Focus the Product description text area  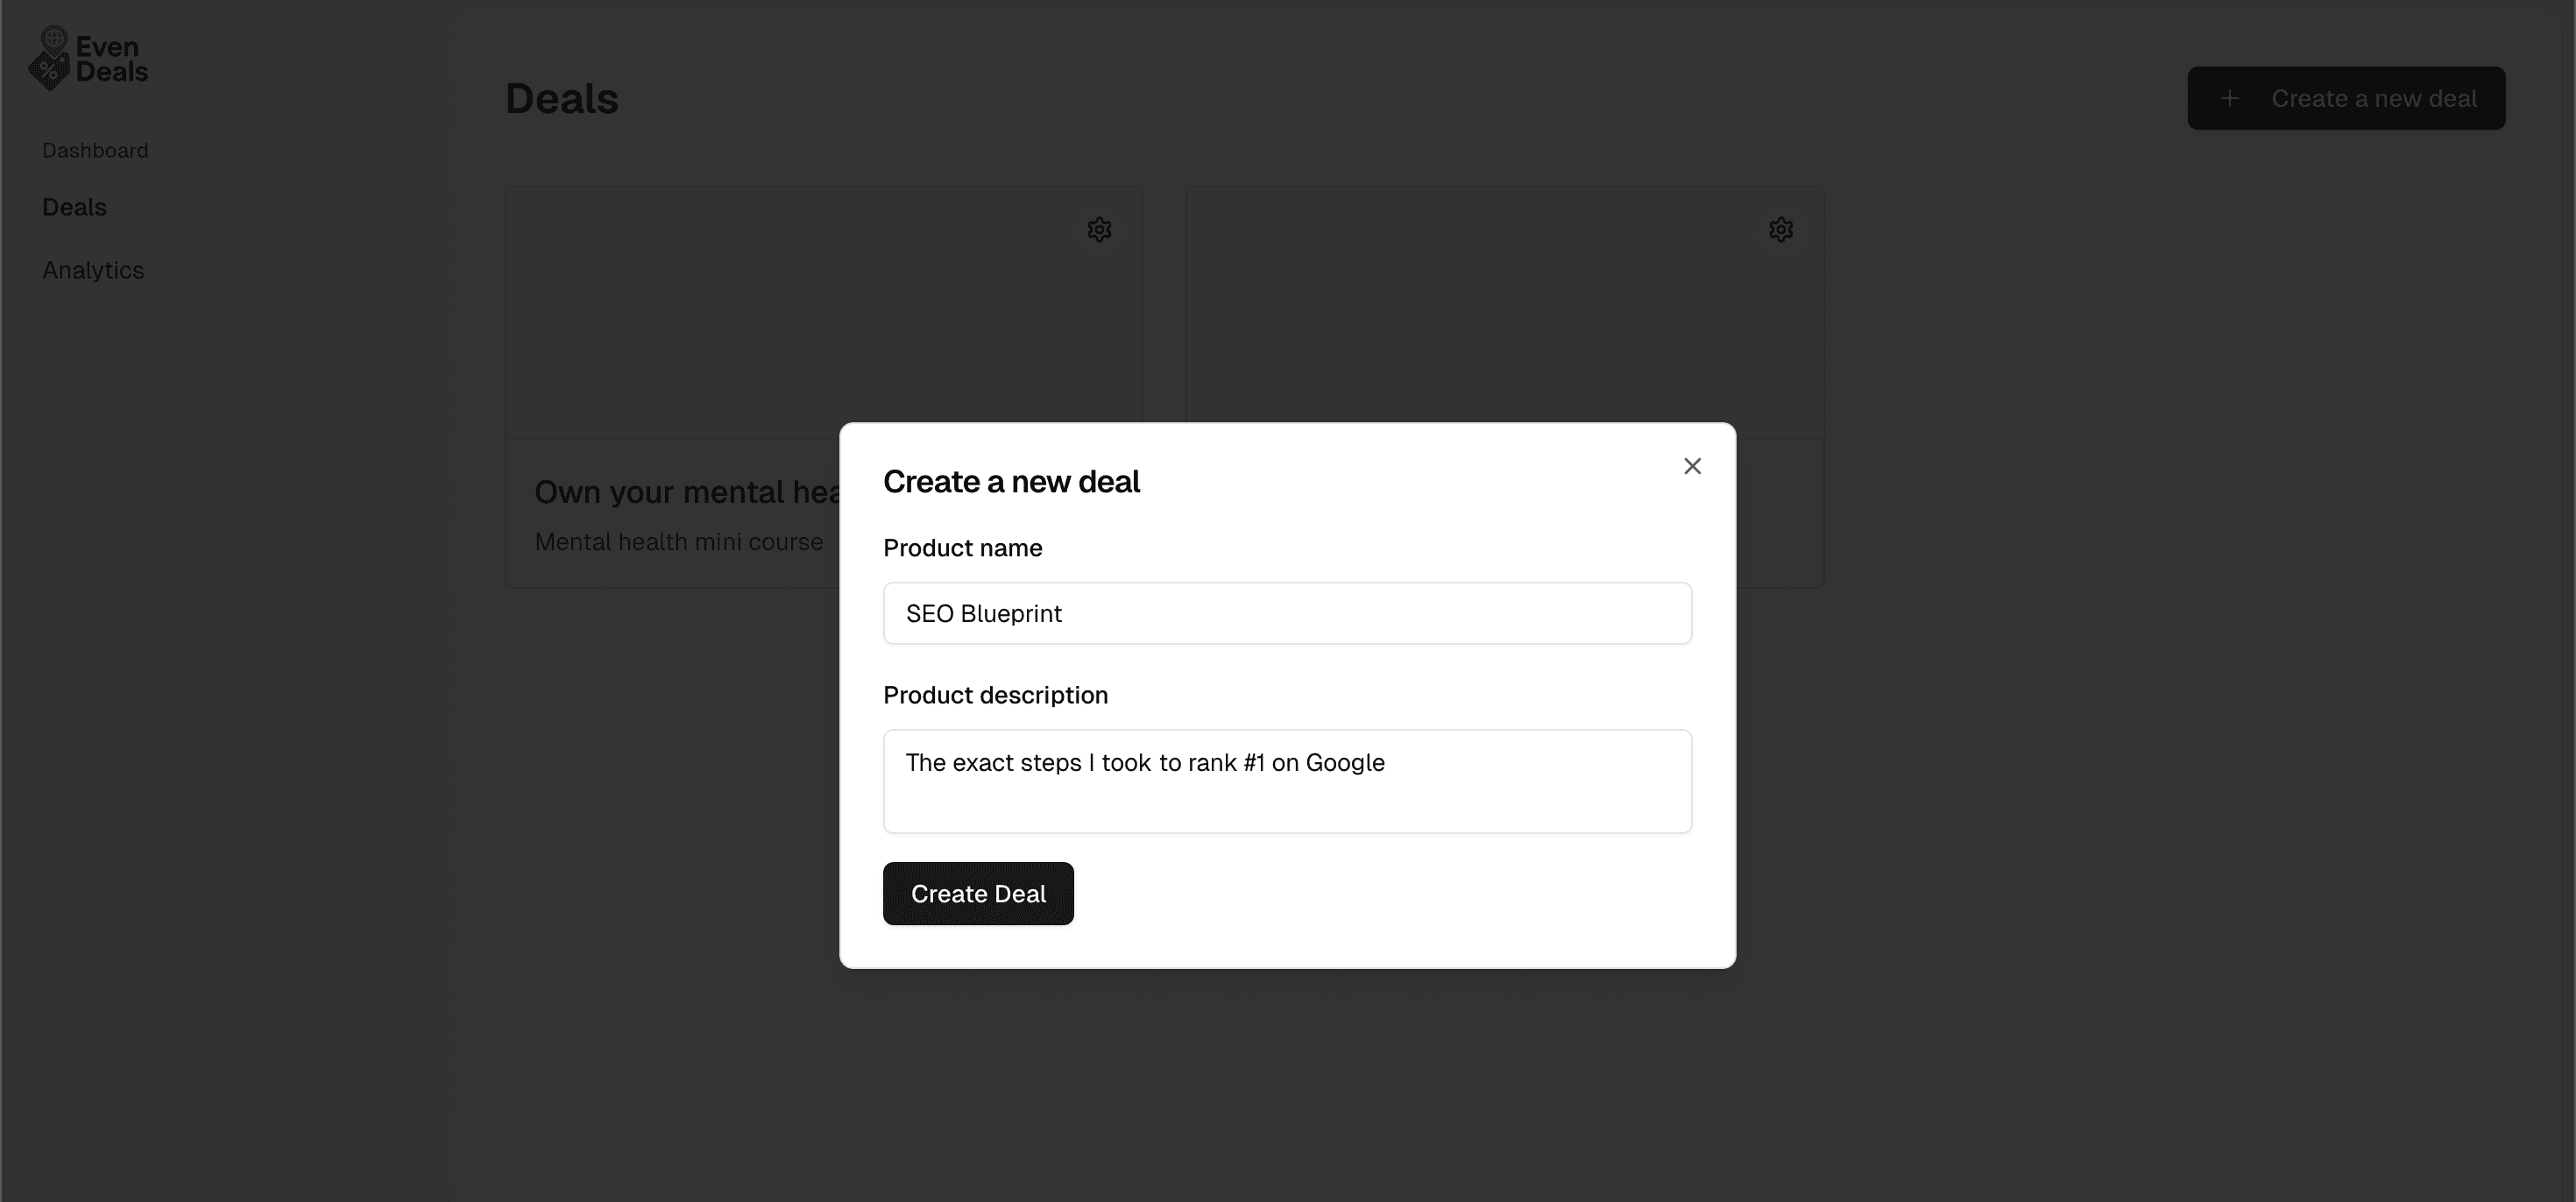point(1287,781)
